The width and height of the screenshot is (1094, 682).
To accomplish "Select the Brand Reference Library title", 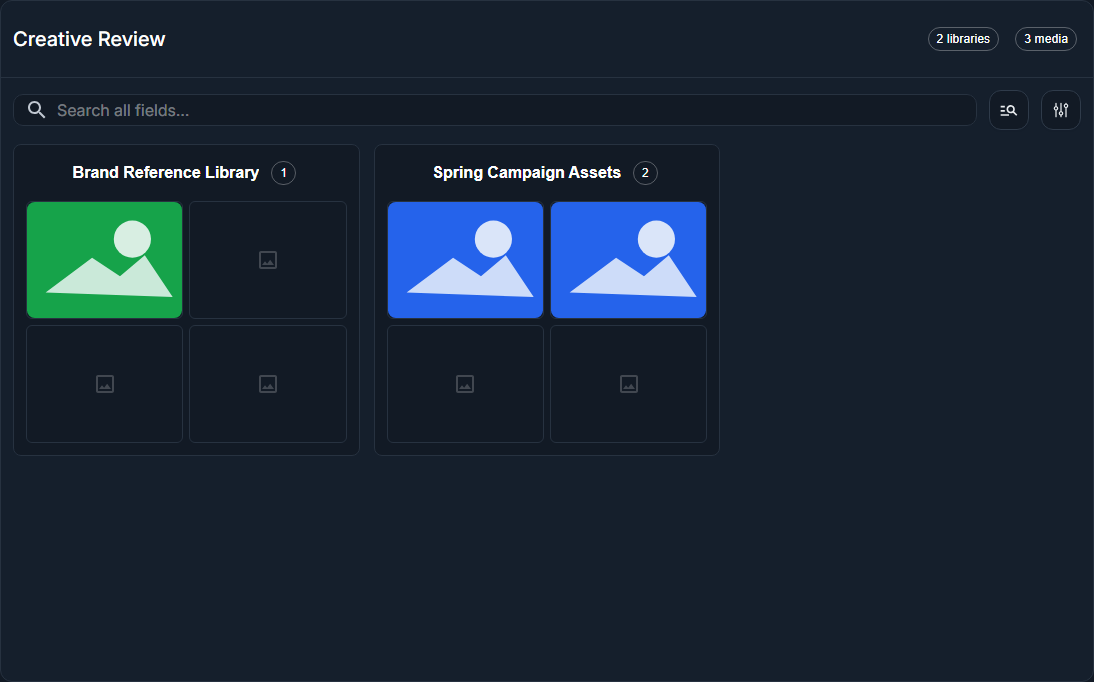I will 165,172.
